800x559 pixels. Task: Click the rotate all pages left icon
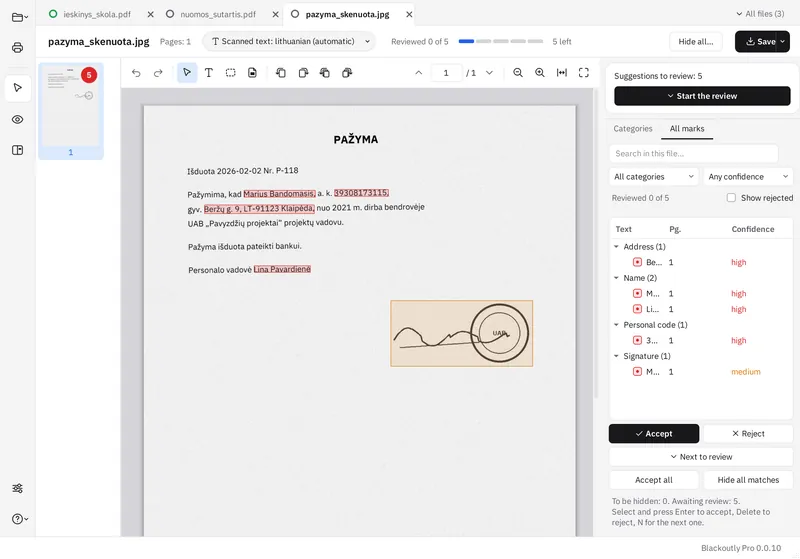(324, 73)
